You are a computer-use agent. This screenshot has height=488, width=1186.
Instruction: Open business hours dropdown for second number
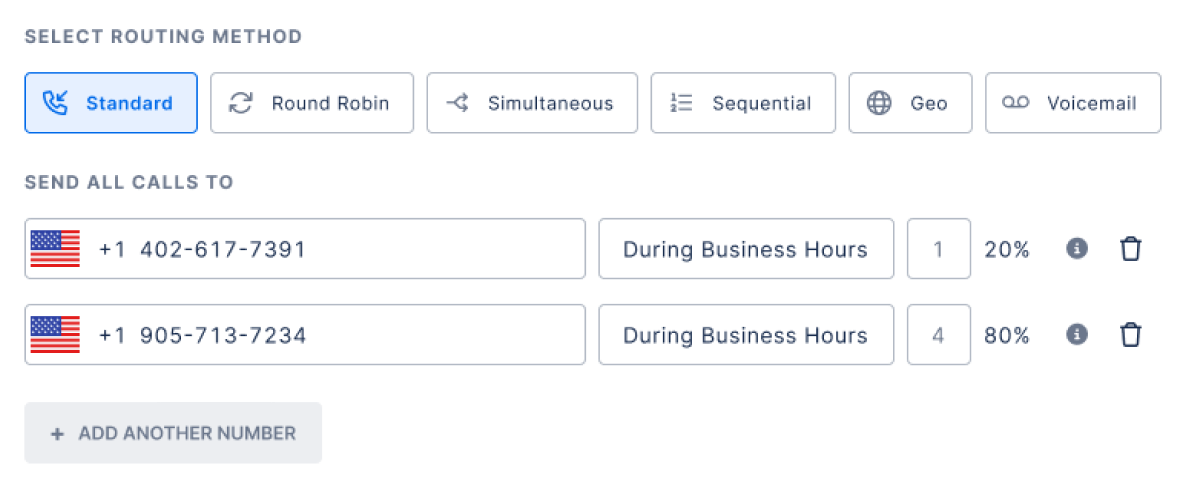point(746,334)
